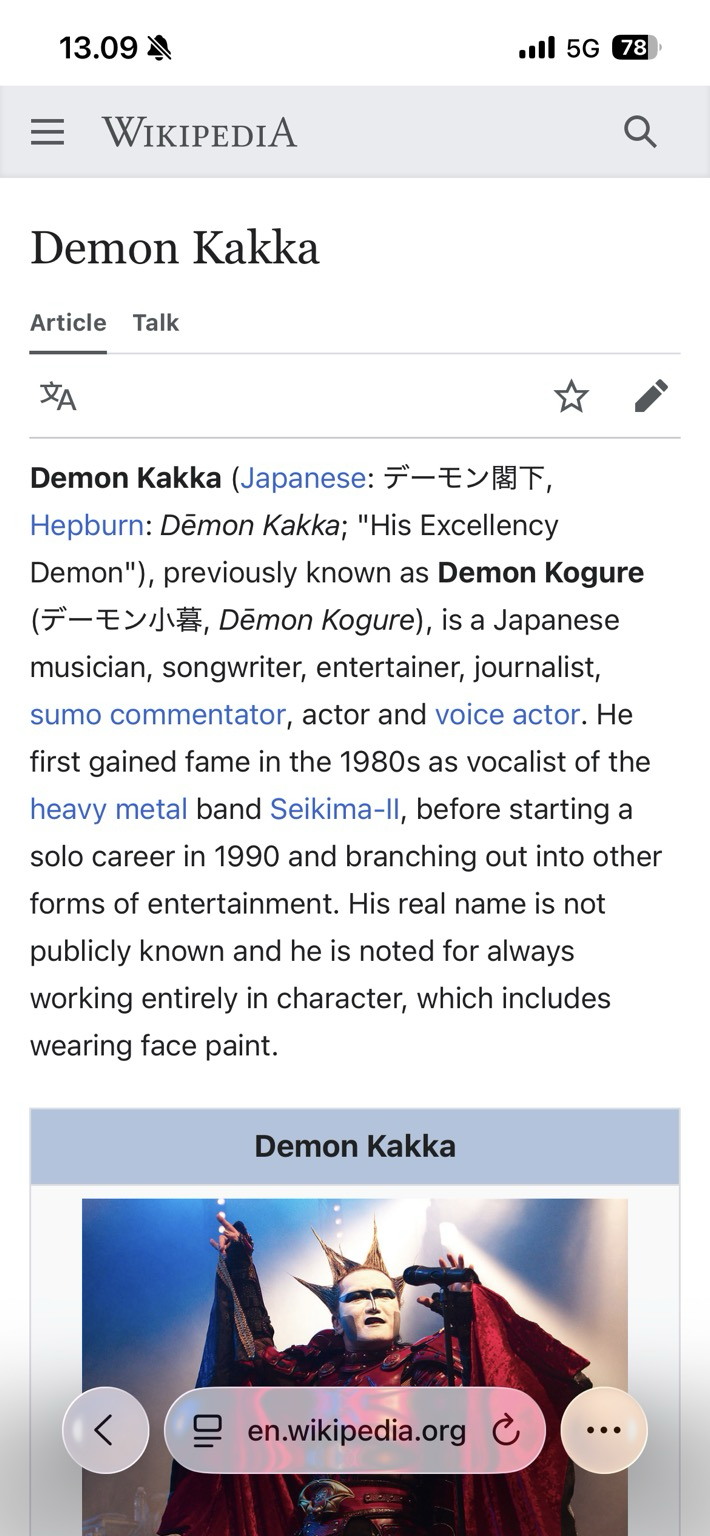Select the Article tab
710x1536 pixels.
tap(68, 322)
